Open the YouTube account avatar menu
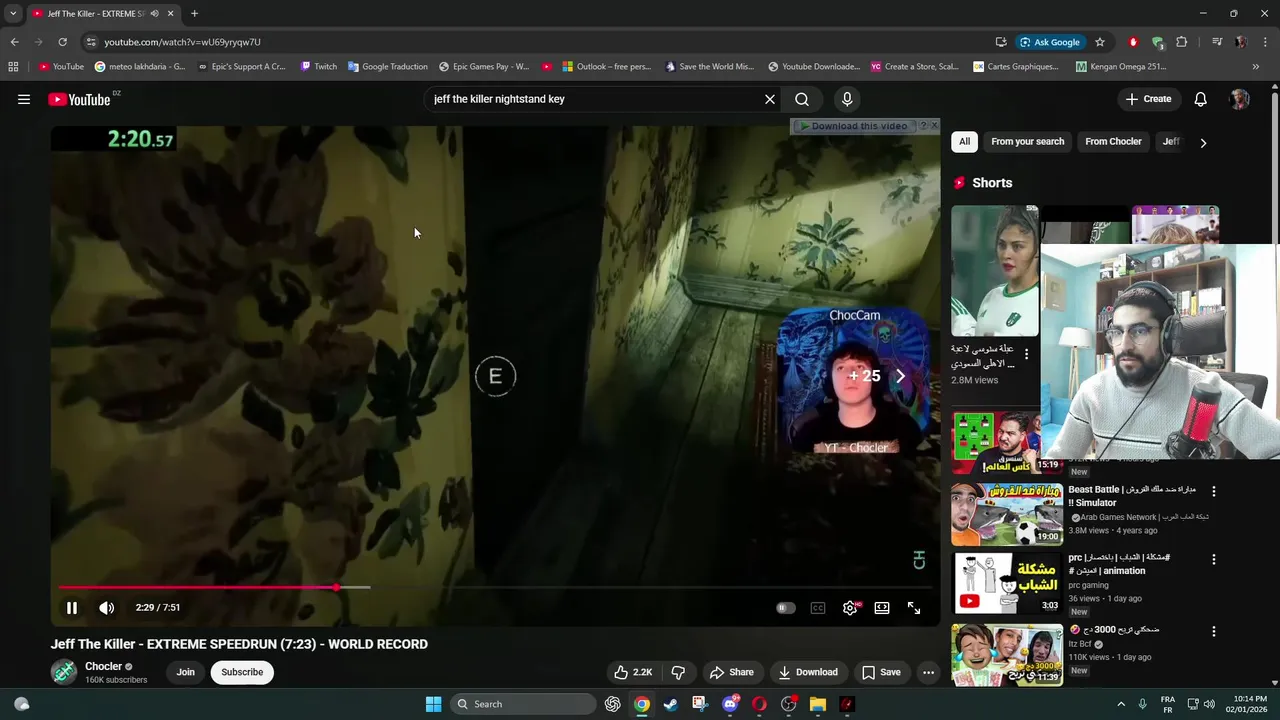Screen dimensions: 1280x720 point(1240,99)
